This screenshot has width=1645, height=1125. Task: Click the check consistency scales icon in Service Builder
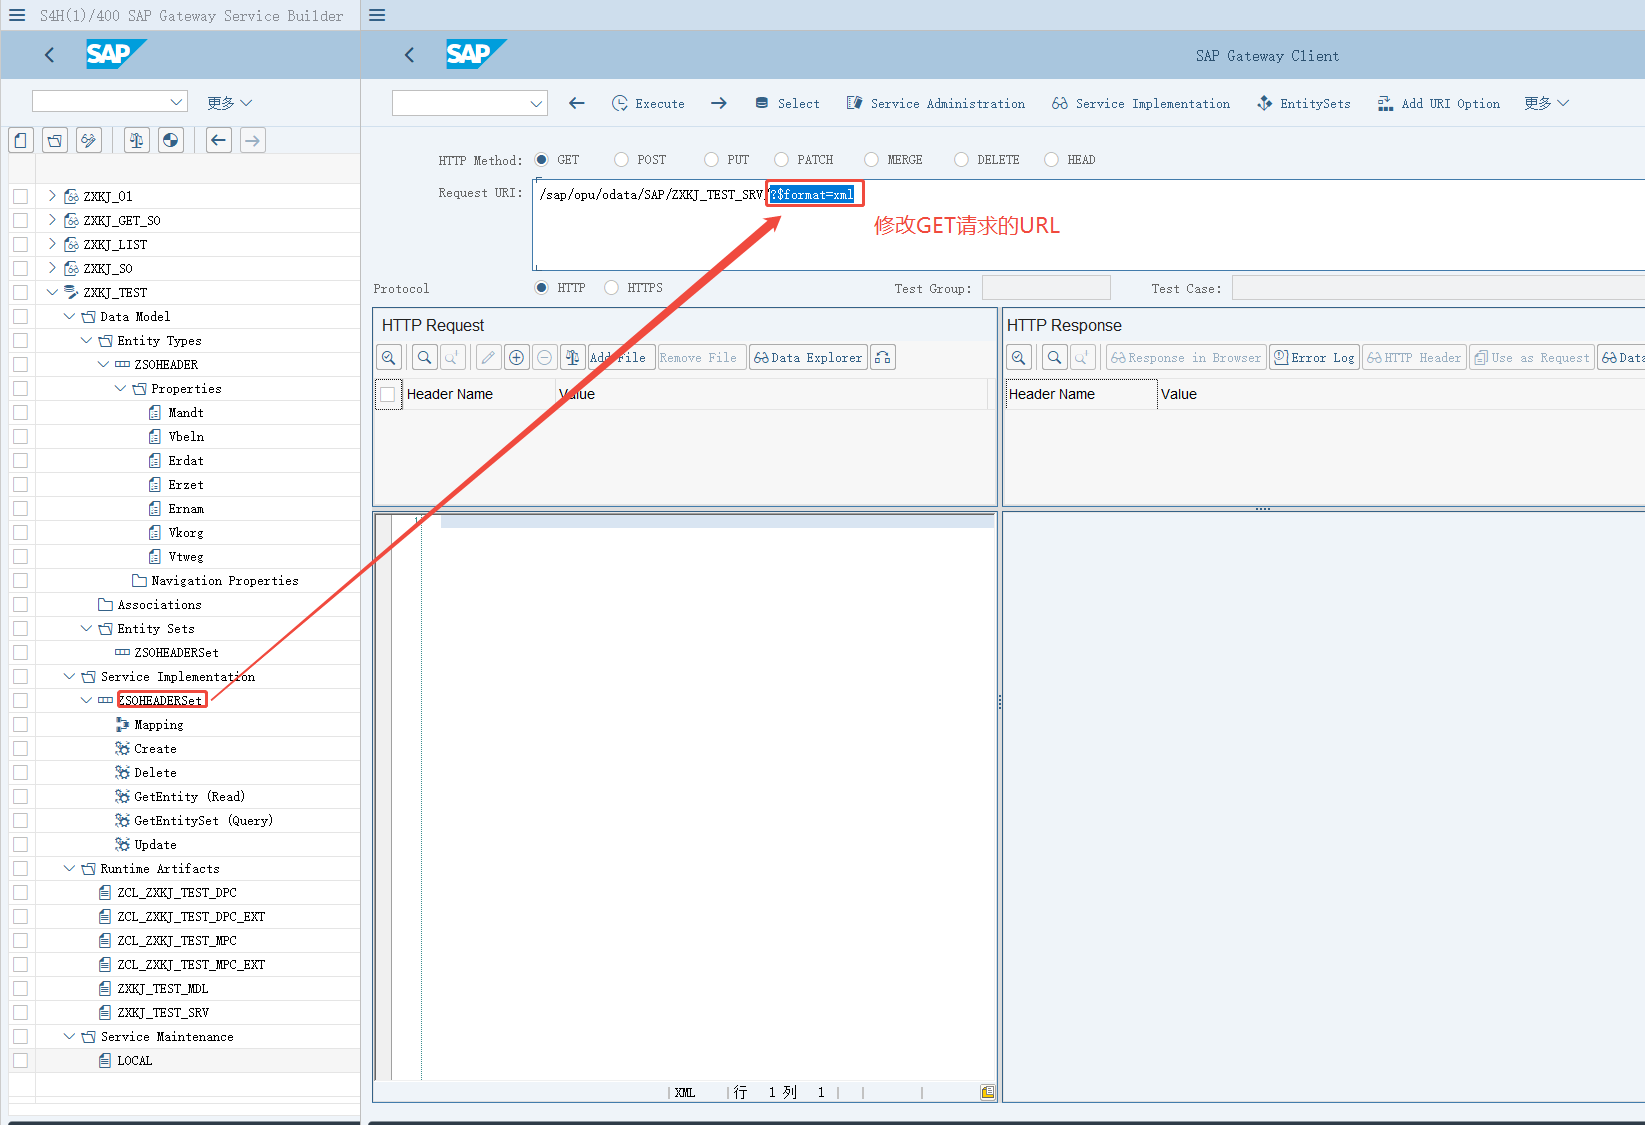click(137, 141)
